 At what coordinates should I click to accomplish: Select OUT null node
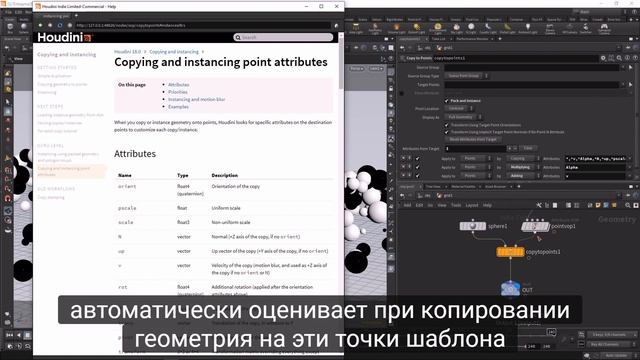coord(510,289)
